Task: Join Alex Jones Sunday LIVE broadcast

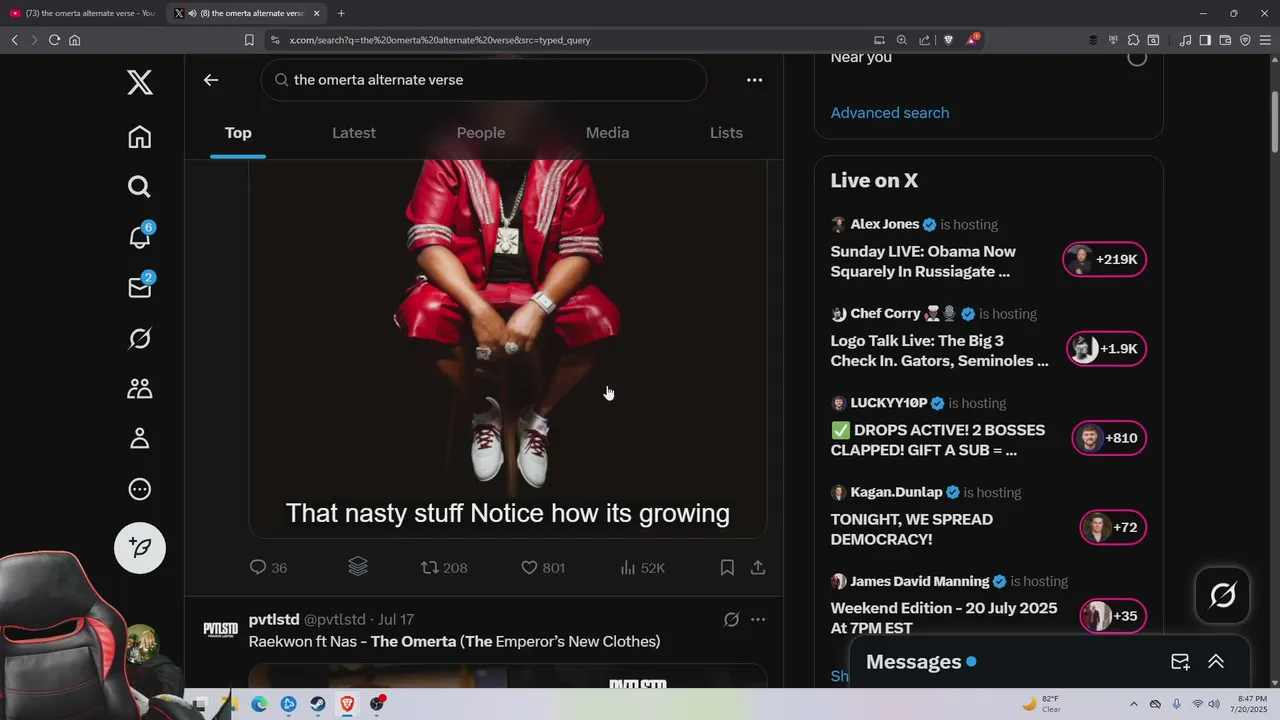Action: pyautogui.click(x=923, y=261)
